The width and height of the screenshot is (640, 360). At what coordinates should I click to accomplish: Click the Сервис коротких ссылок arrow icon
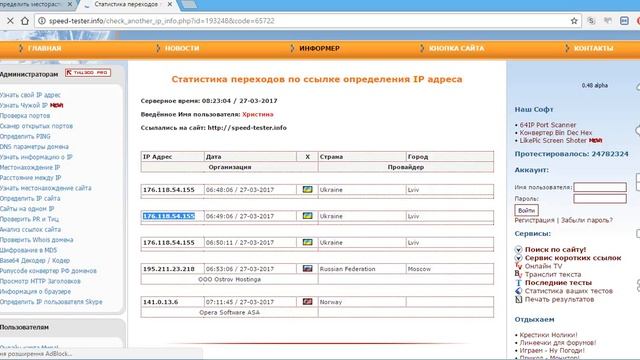coord(518,258)
